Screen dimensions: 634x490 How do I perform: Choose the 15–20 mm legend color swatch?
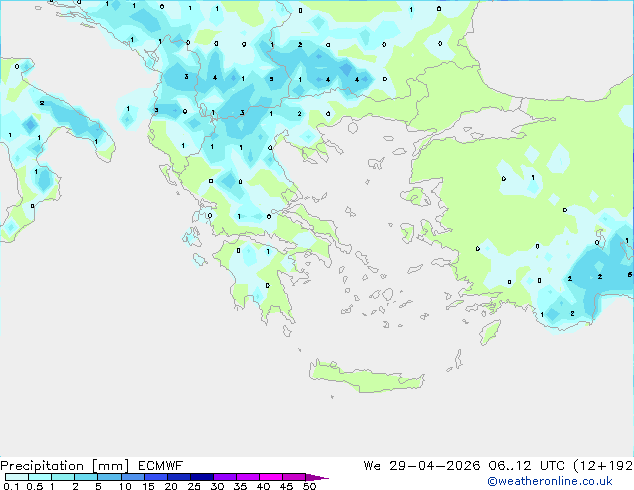(x=156, y=477)
